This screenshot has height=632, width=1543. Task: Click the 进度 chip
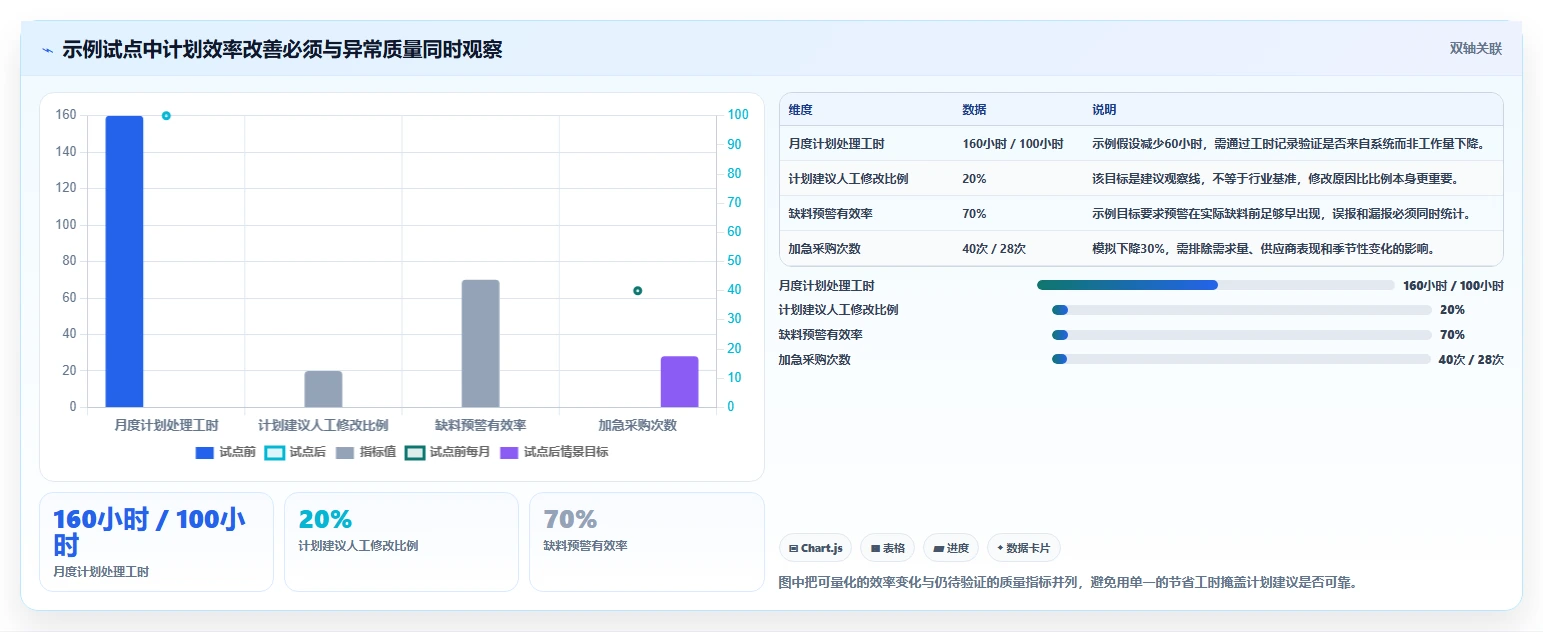point(951,548)
